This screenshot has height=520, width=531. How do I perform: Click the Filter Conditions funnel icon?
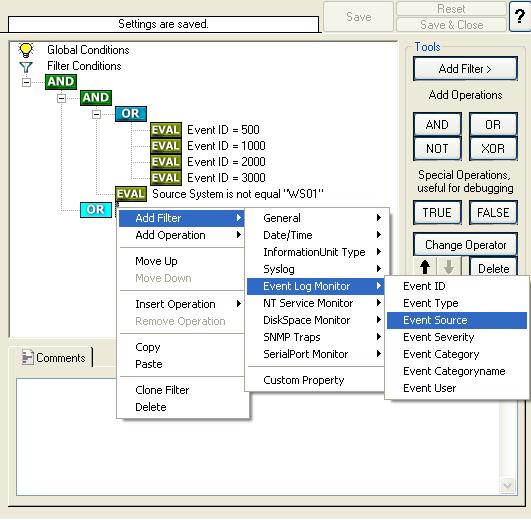pos(26,67)
